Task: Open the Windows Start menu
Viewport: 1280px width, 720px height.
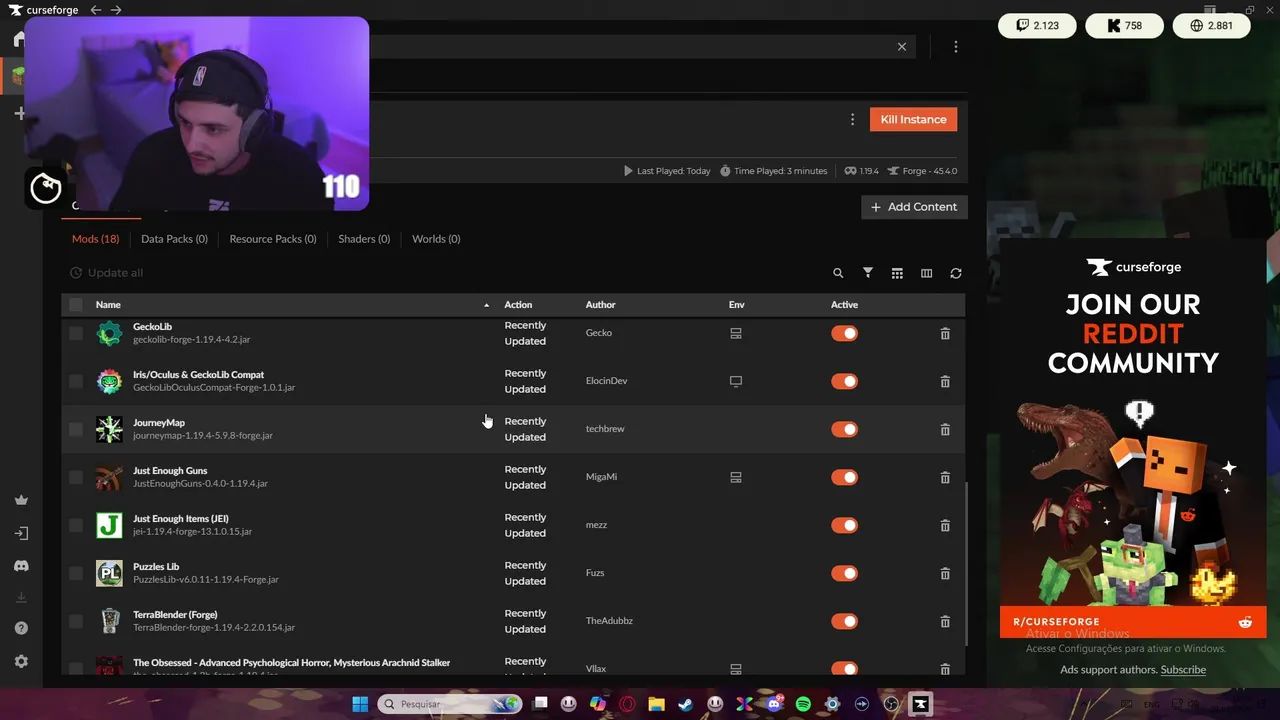Action: pyautogui.click(x=360, y=704)
